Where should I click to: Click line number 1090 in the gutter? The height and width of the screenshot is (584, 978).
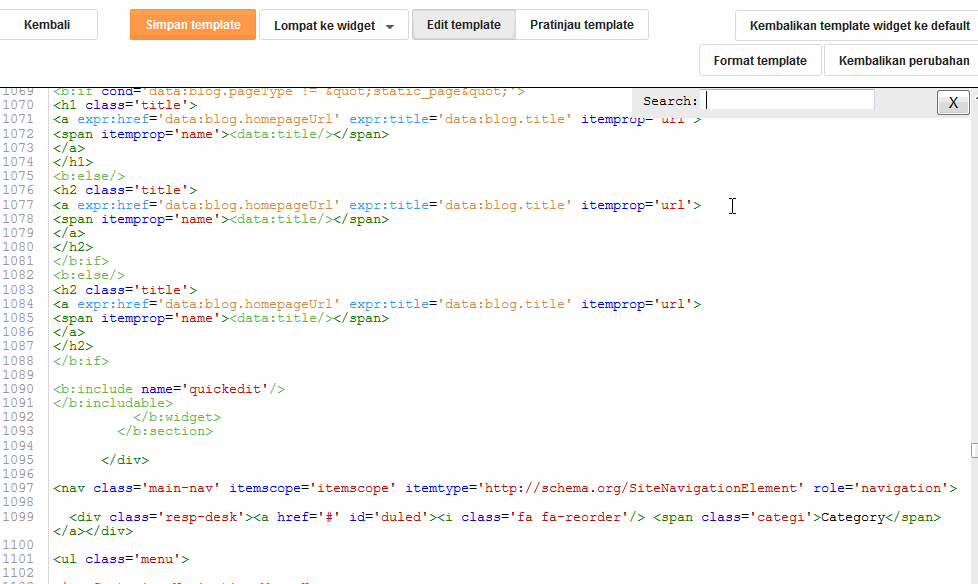click(x=18, y=389)
